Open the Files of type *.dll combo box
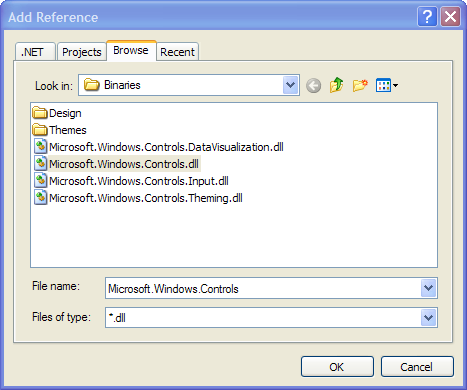Viewport: 467px width, 390px height. coord(271,318)
